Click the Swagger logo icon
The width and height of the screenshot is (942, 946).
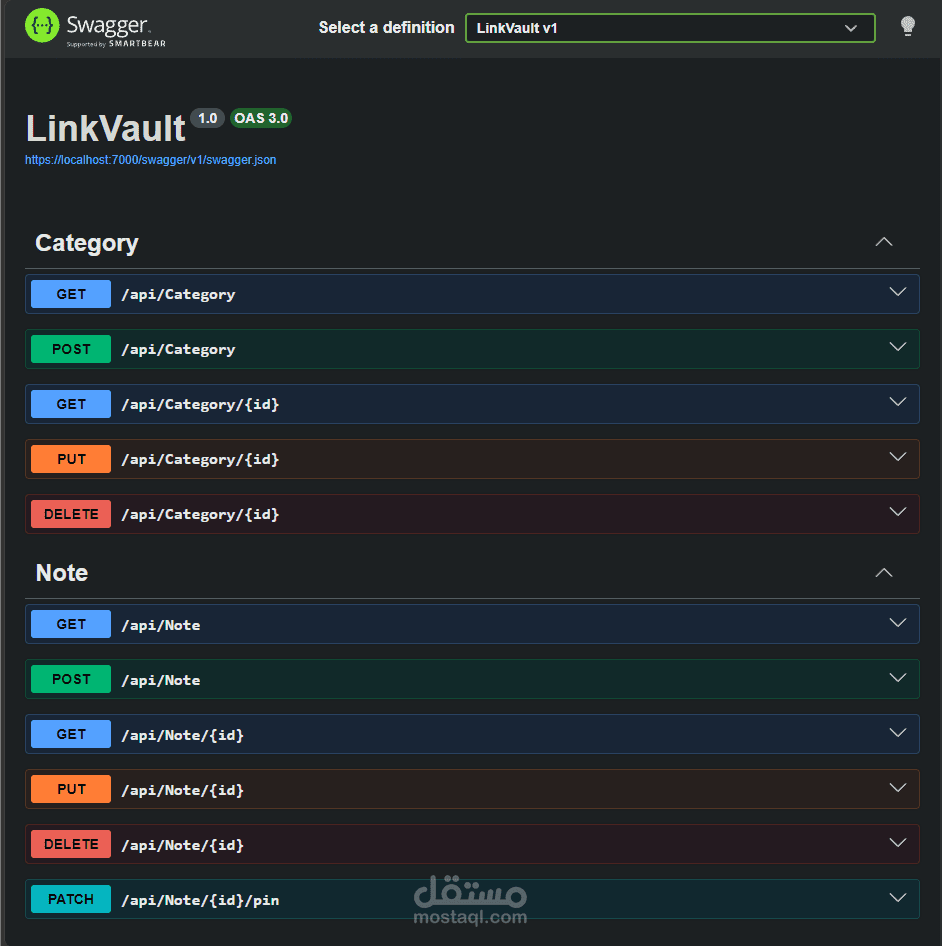tap(42, 26)
